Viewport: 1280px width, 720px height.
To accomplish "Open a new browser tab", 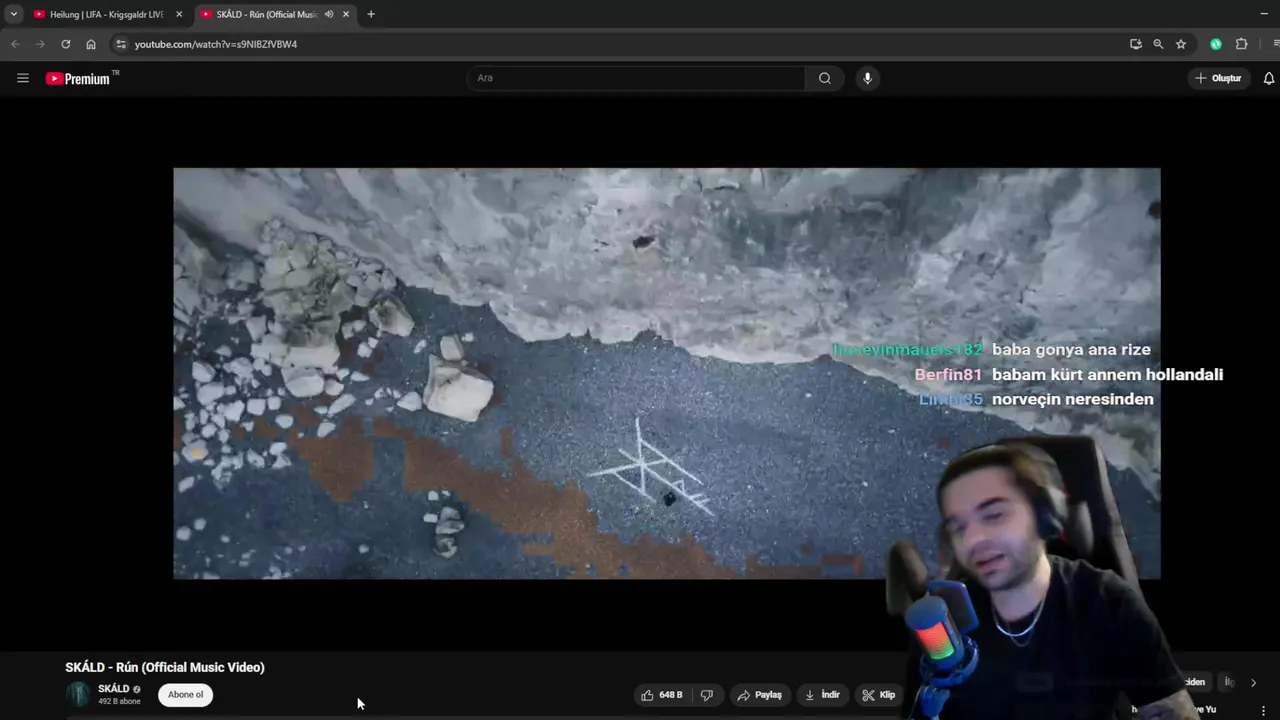I will (371, 14).
